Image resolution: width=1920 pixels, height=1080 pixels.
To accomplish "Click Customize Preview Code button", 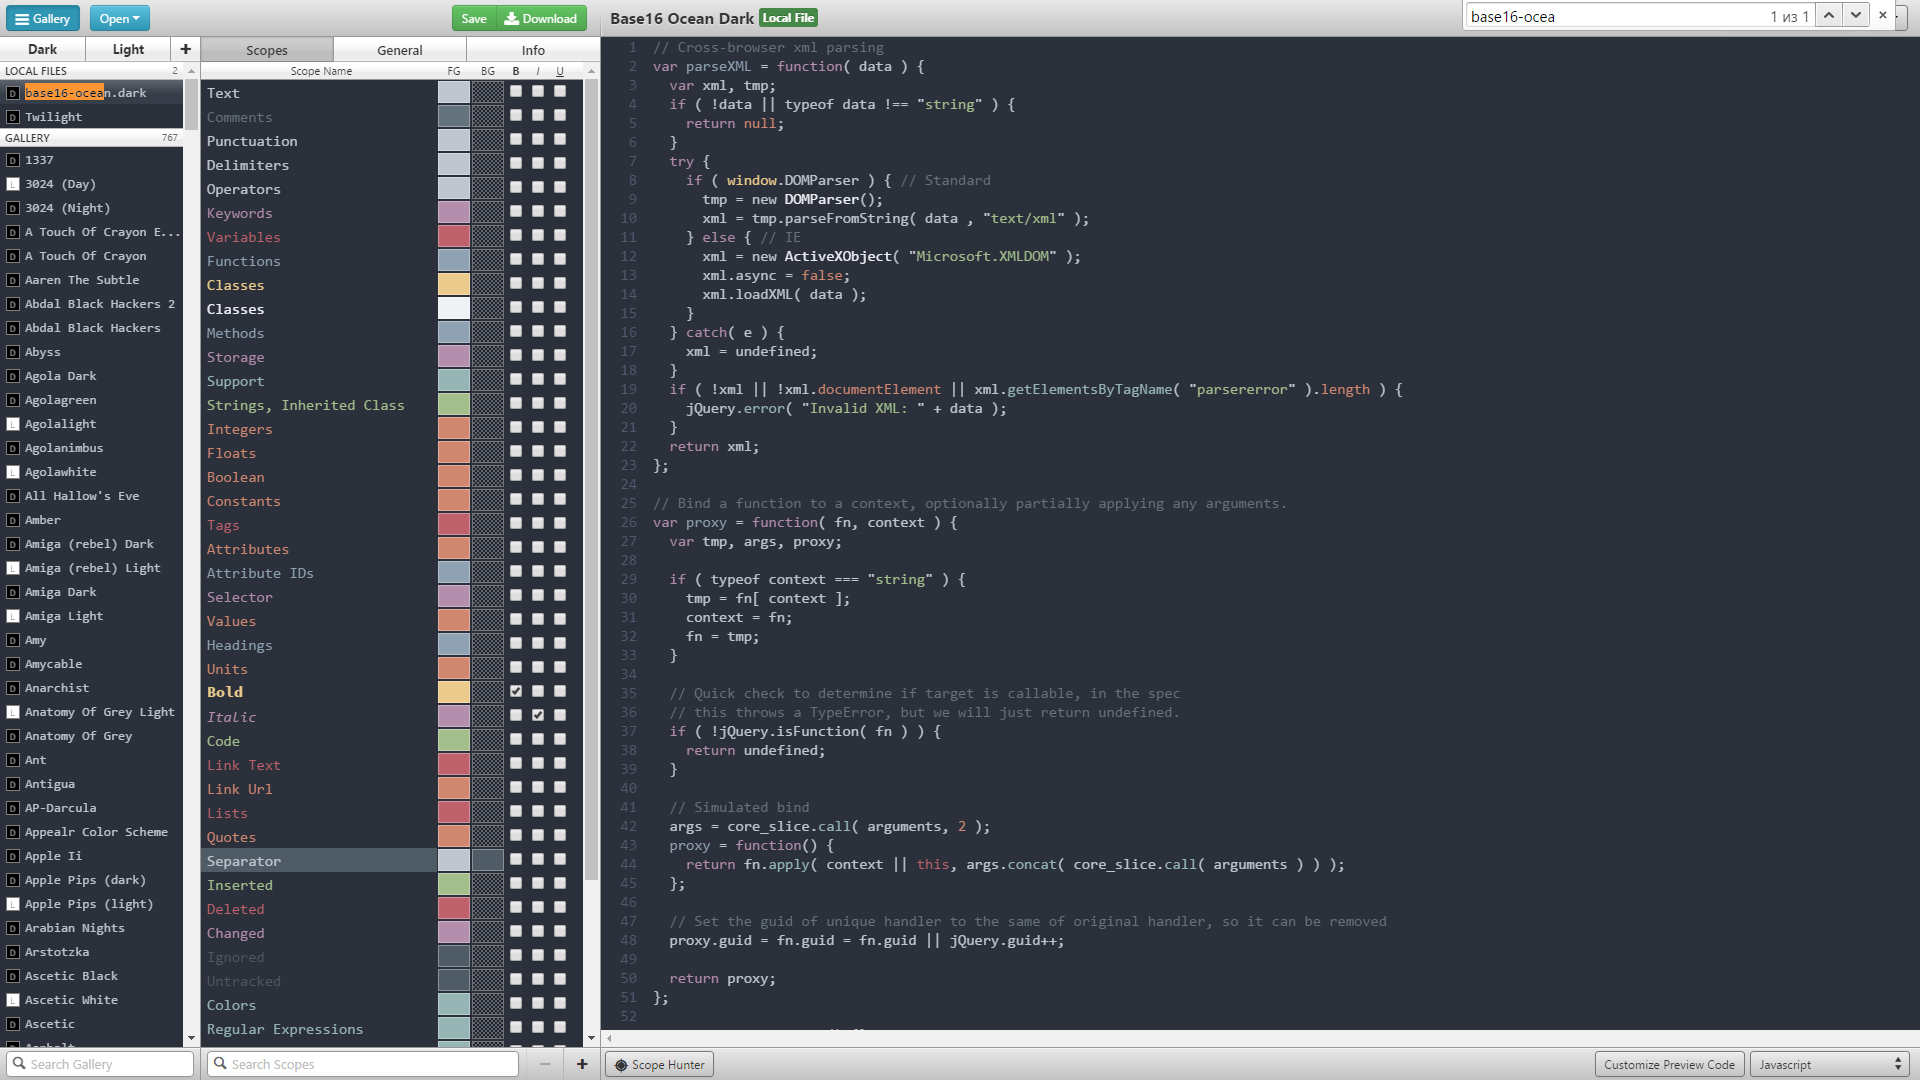I will point(1669,1064).
